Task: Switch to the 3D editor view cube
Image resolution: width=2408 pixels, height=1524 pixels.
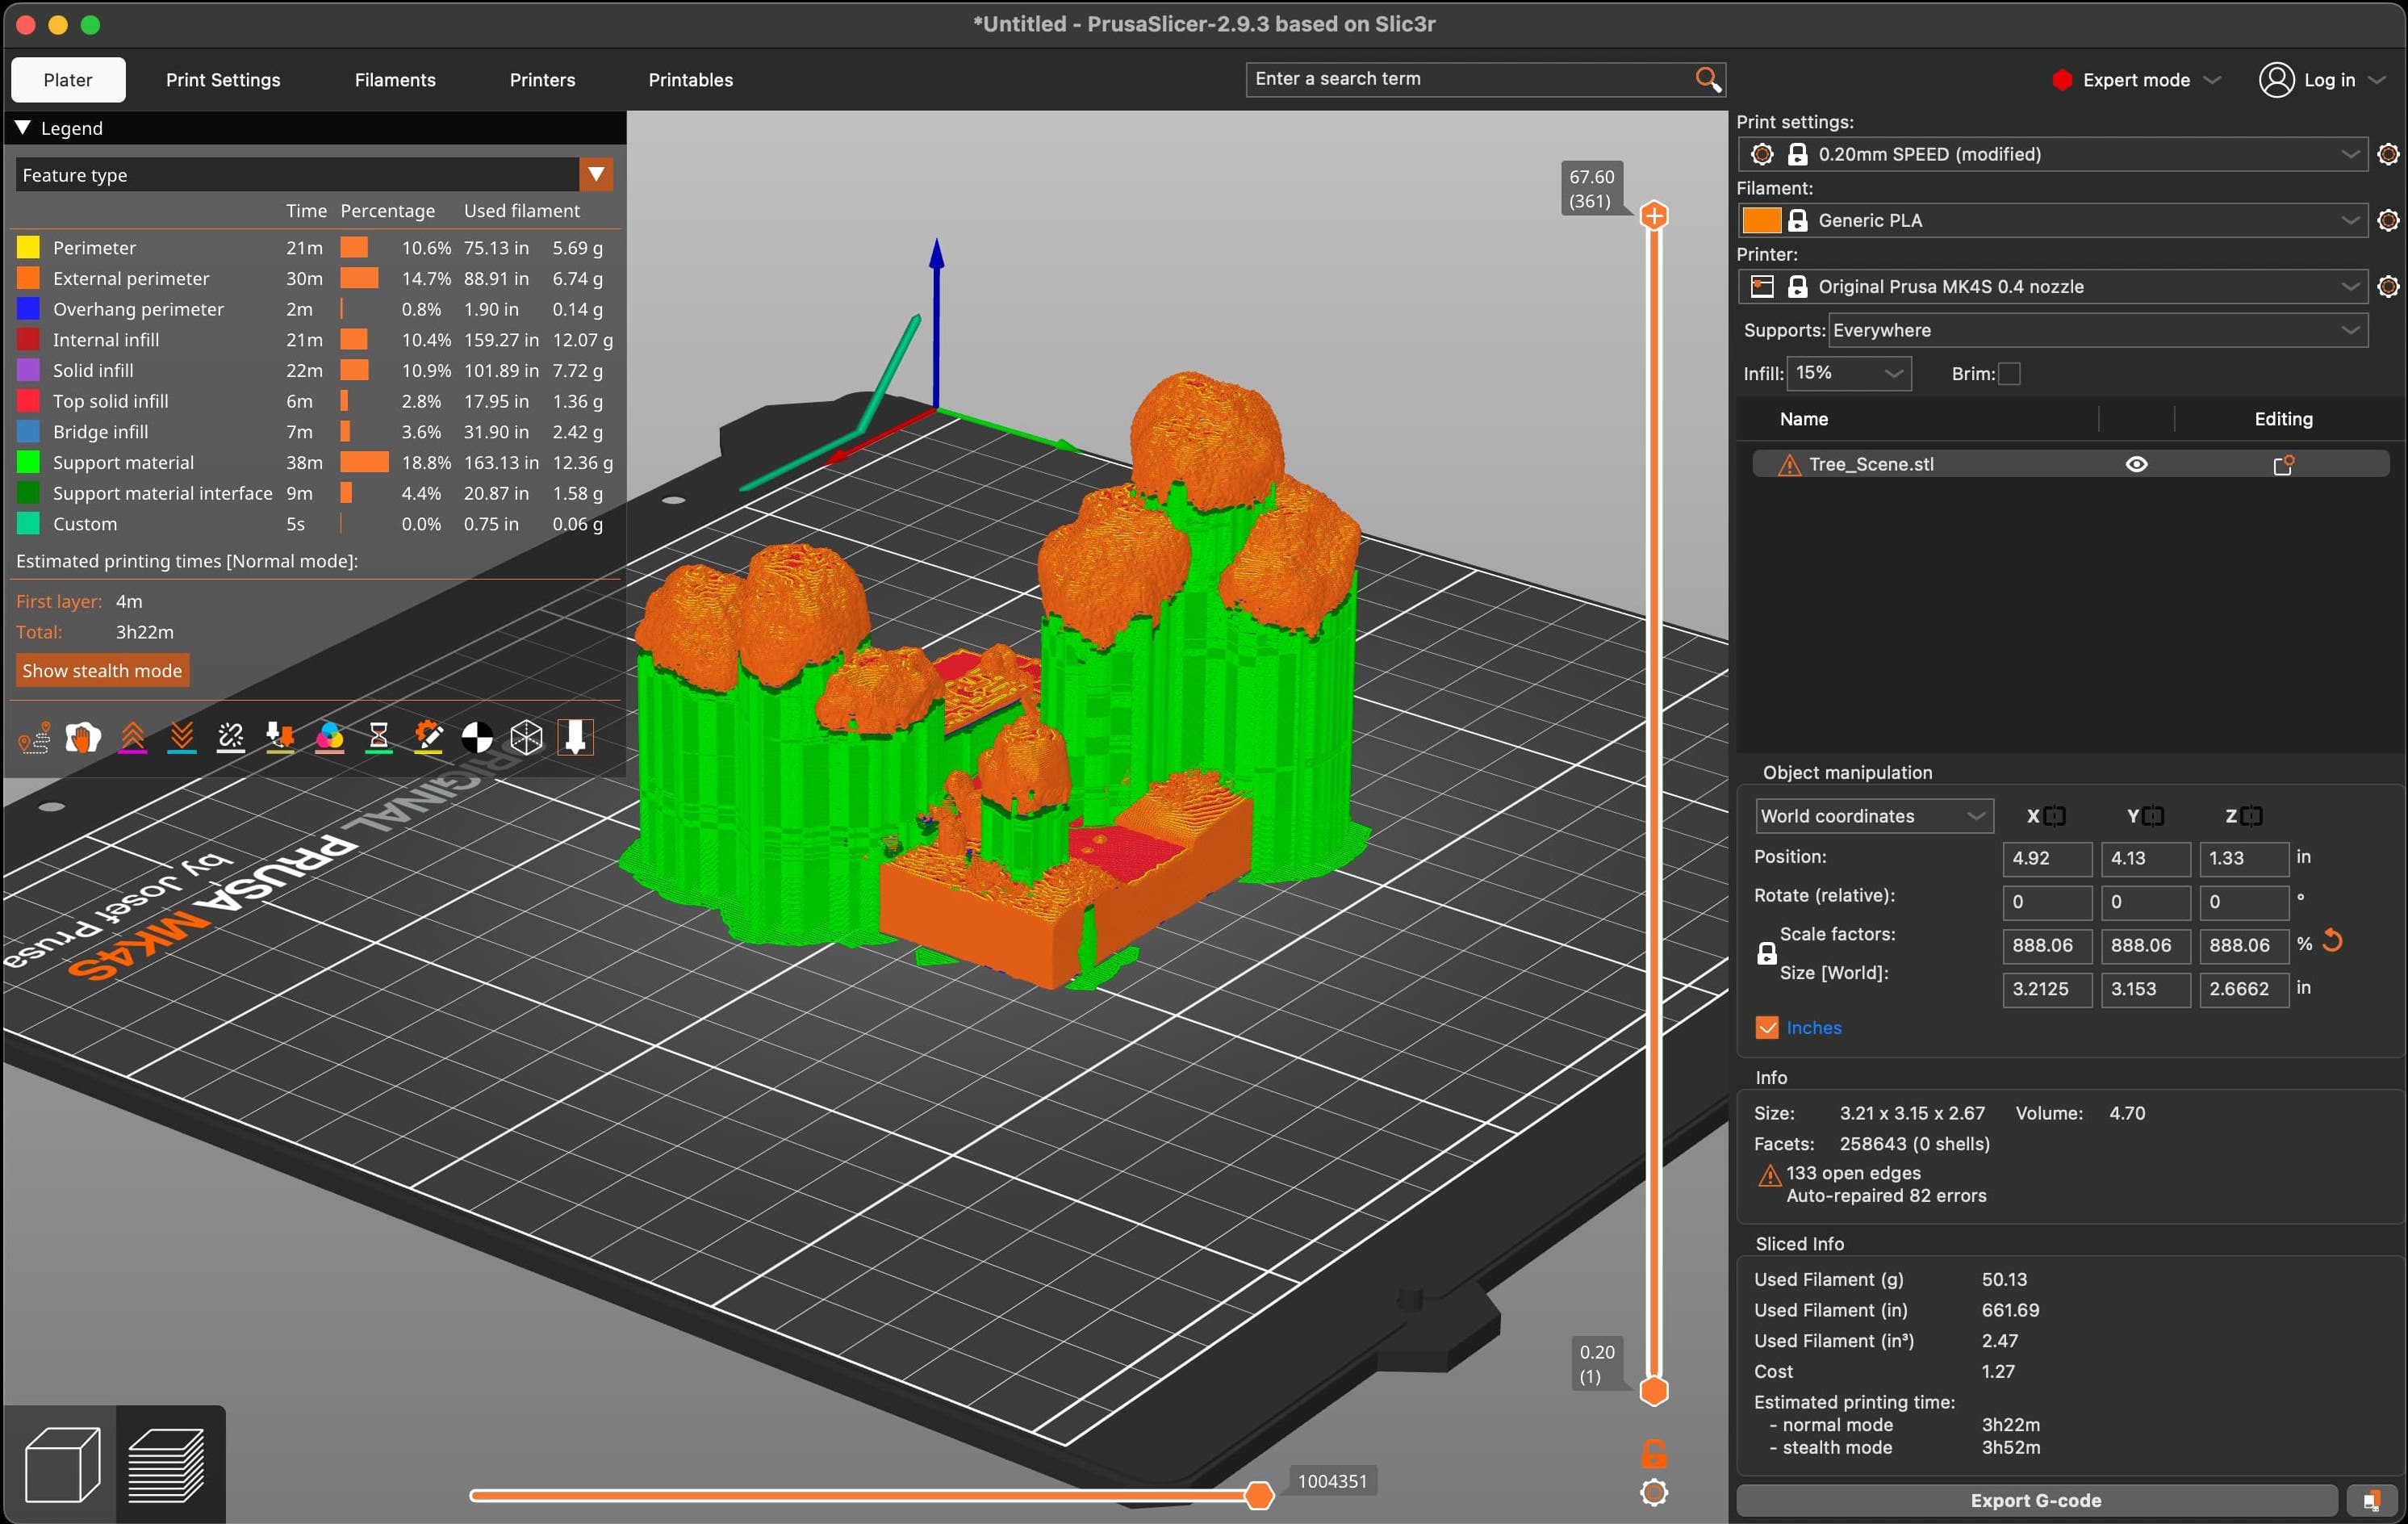Action: tap(61, 1465)
